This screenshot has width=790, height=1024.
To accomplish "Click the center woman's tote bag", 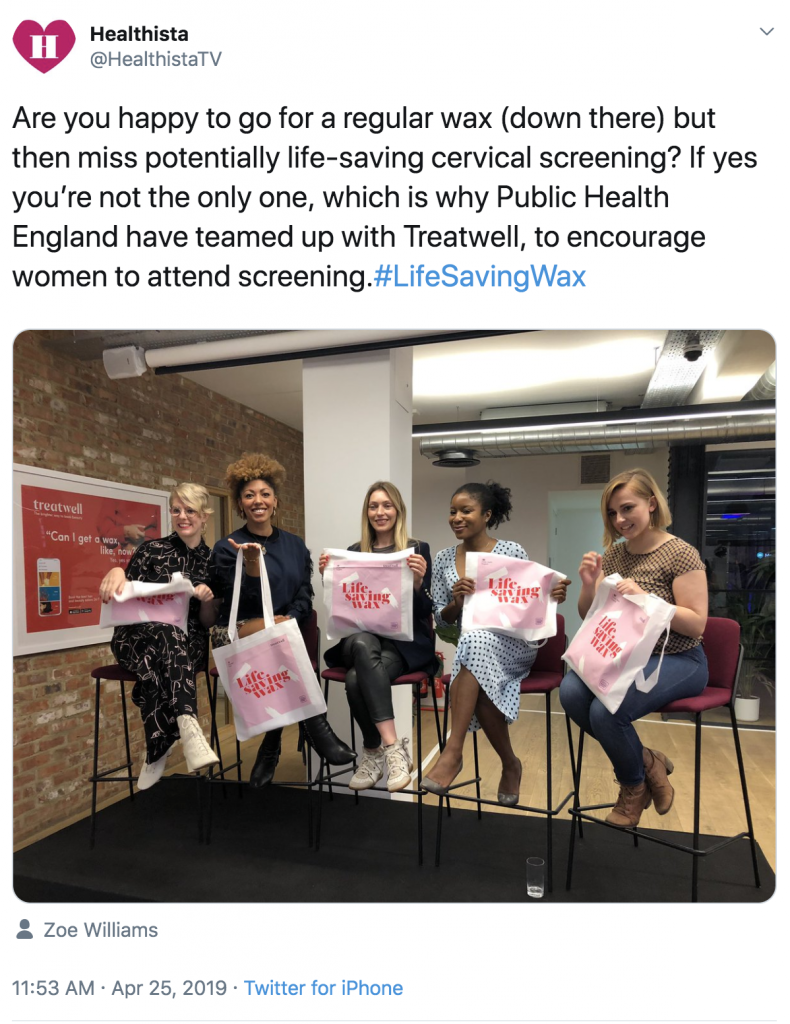I will [x=370, y=594].
